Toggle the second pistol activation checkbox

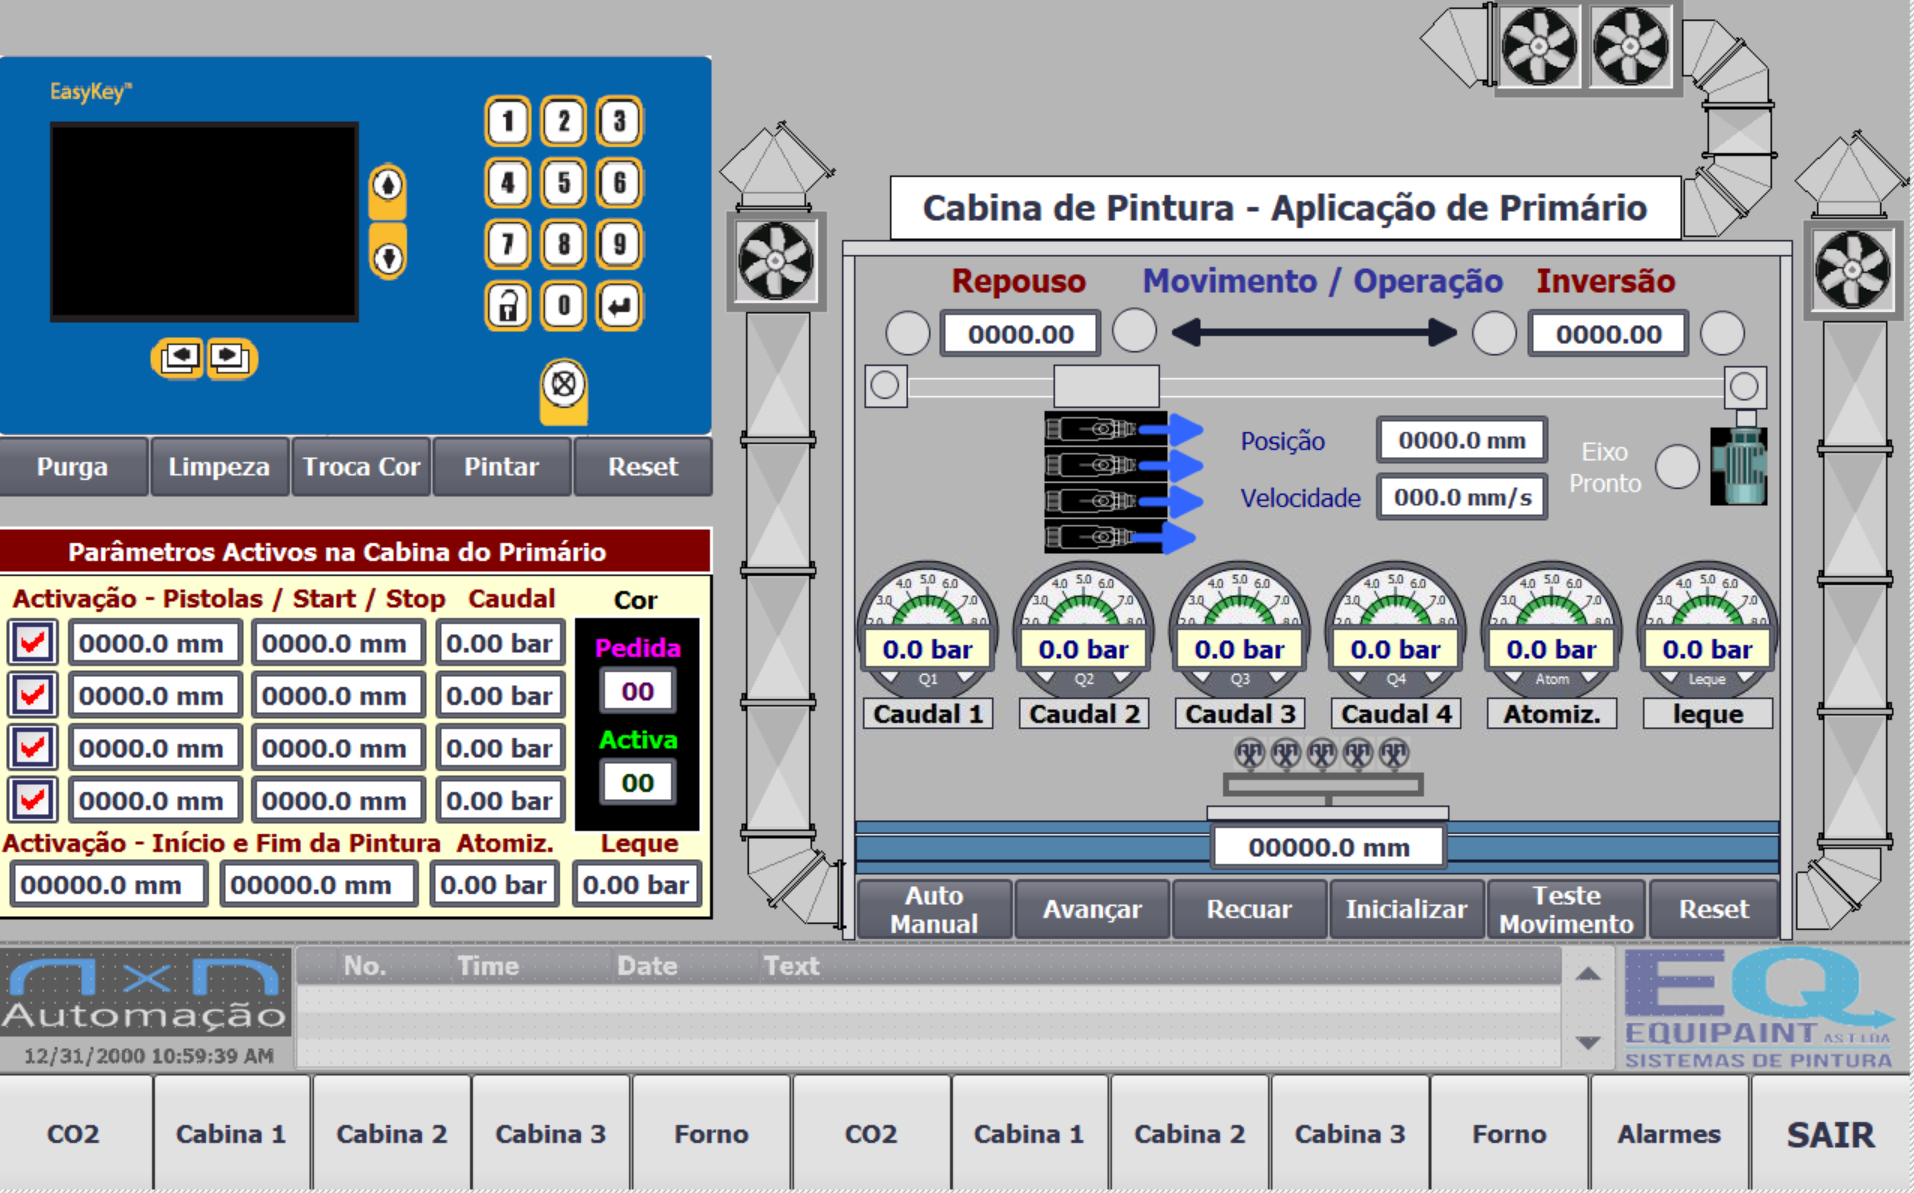click(33, 694)
